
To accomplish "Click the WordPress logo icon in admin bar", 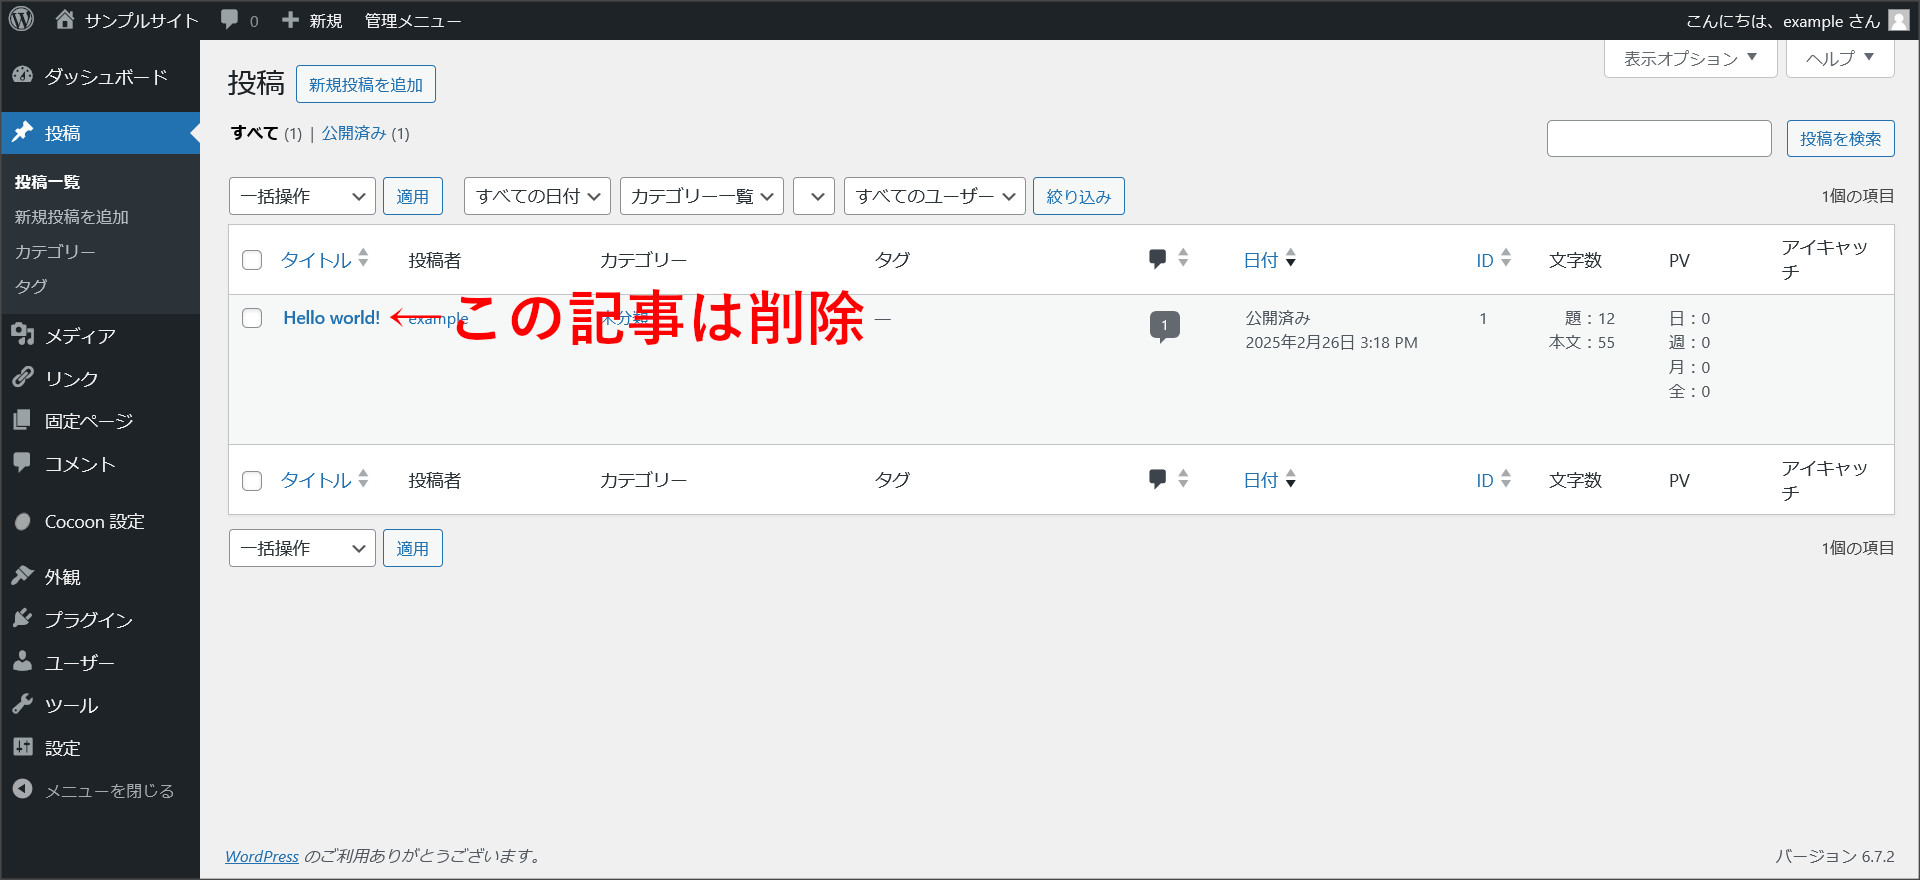I will click(21, 19).
